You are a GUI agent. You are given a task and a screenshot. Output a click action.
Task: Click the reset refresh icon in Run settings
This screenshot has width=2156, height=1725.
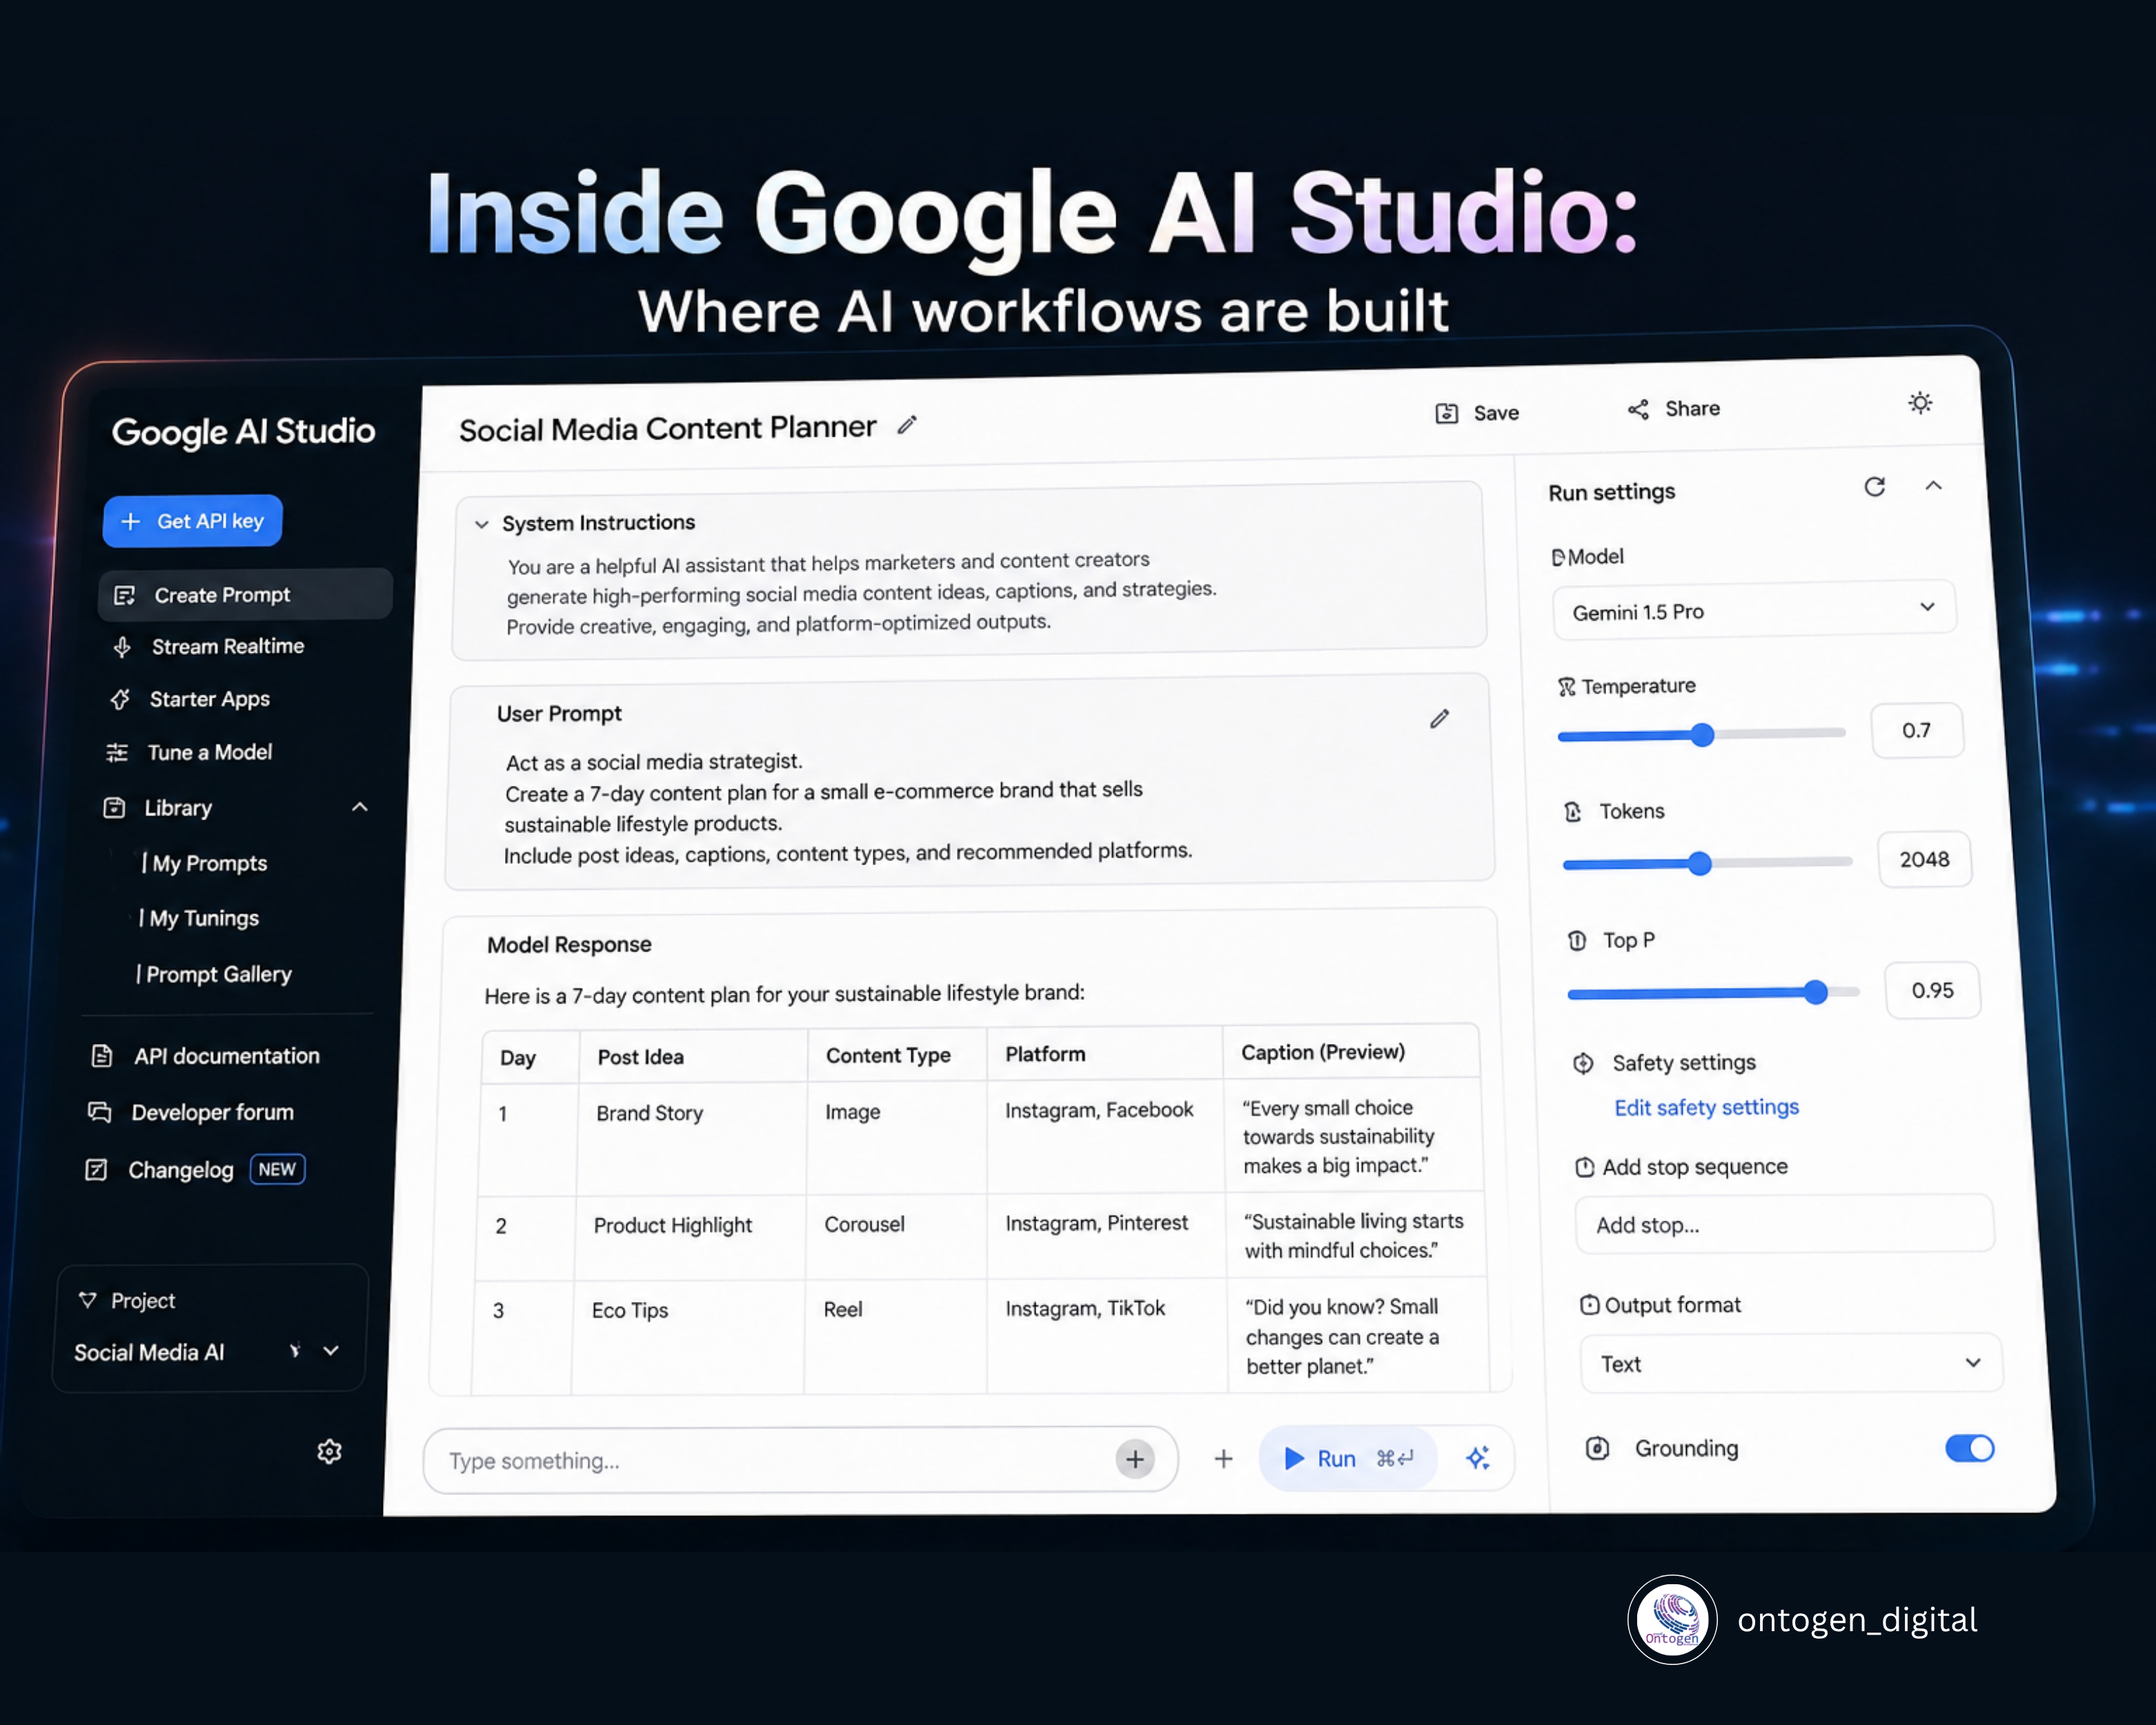pos(1874,487)
